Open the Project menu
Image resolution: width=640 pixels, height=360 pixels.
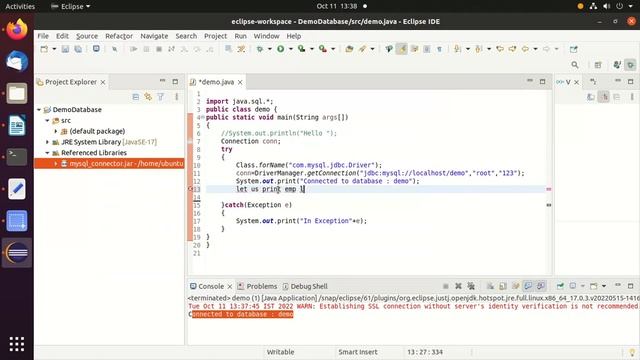coord(216,36)
